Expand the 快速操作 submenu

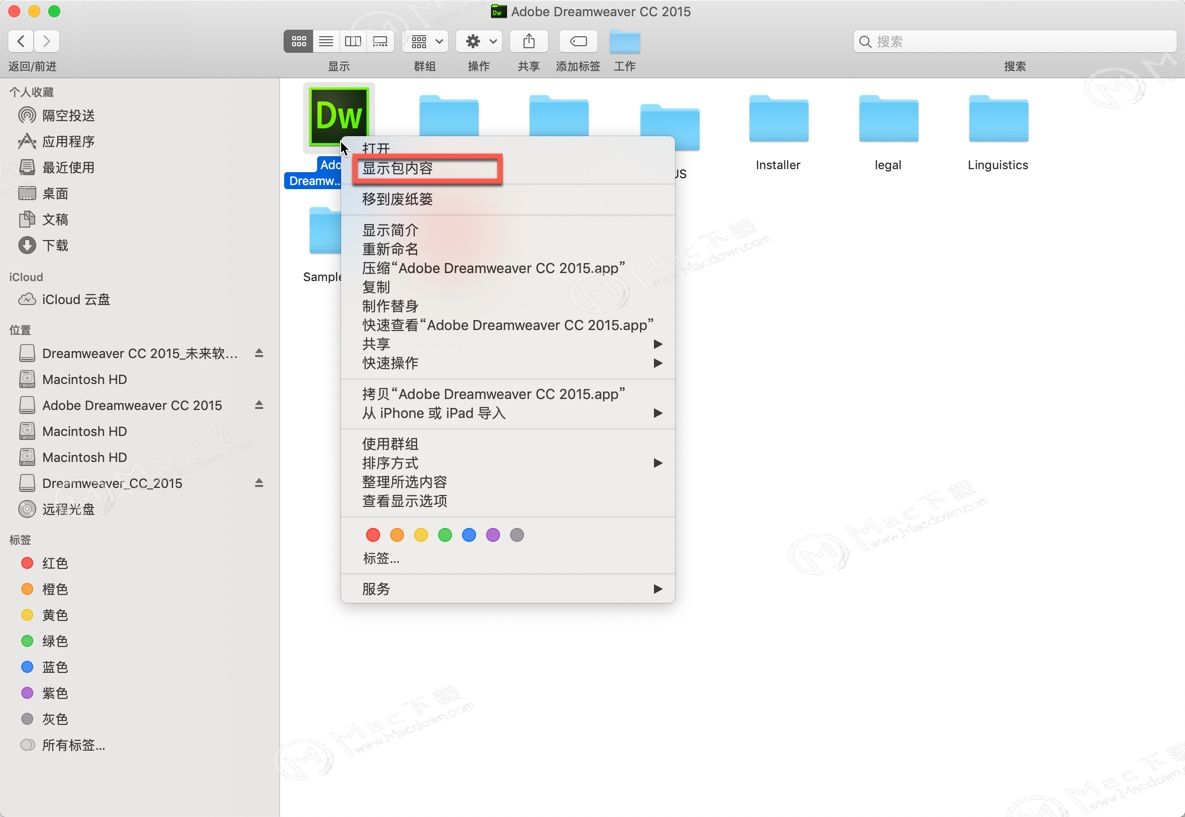tap(508, 363)
